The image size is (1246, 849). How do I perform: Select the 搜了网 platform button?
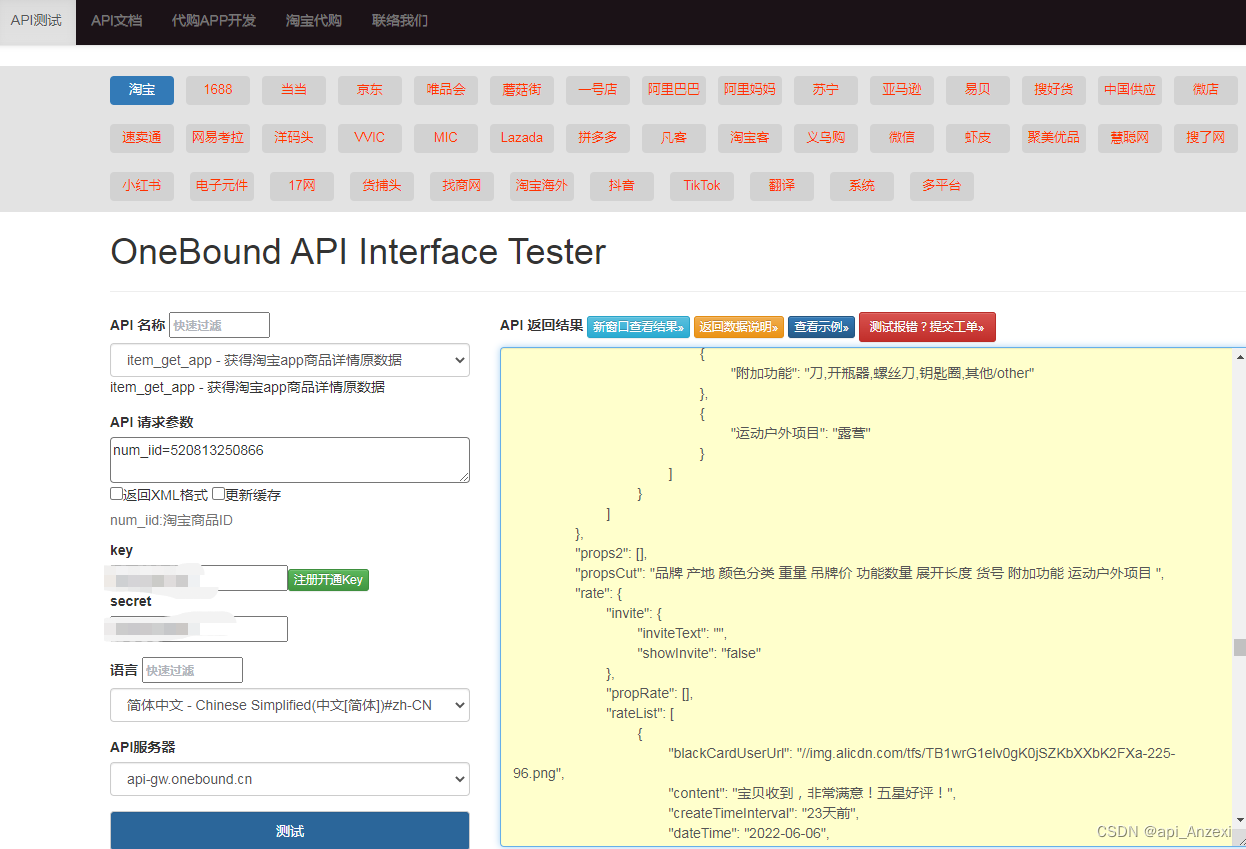coord(1206,138)
